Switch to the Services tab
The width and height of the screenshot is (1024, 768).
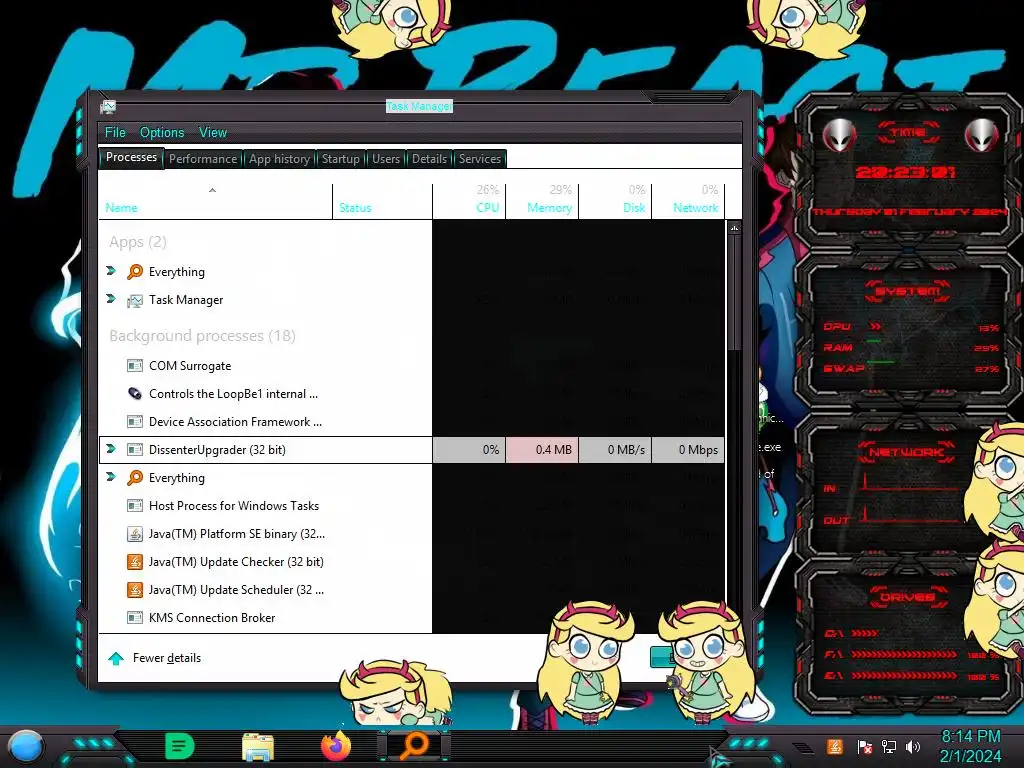tap(479, 159)
